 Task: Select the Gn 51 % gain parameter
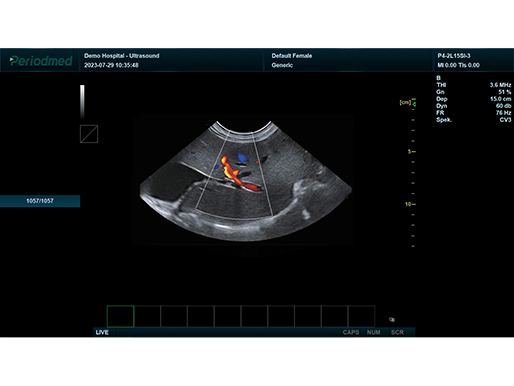click(473, 92)
